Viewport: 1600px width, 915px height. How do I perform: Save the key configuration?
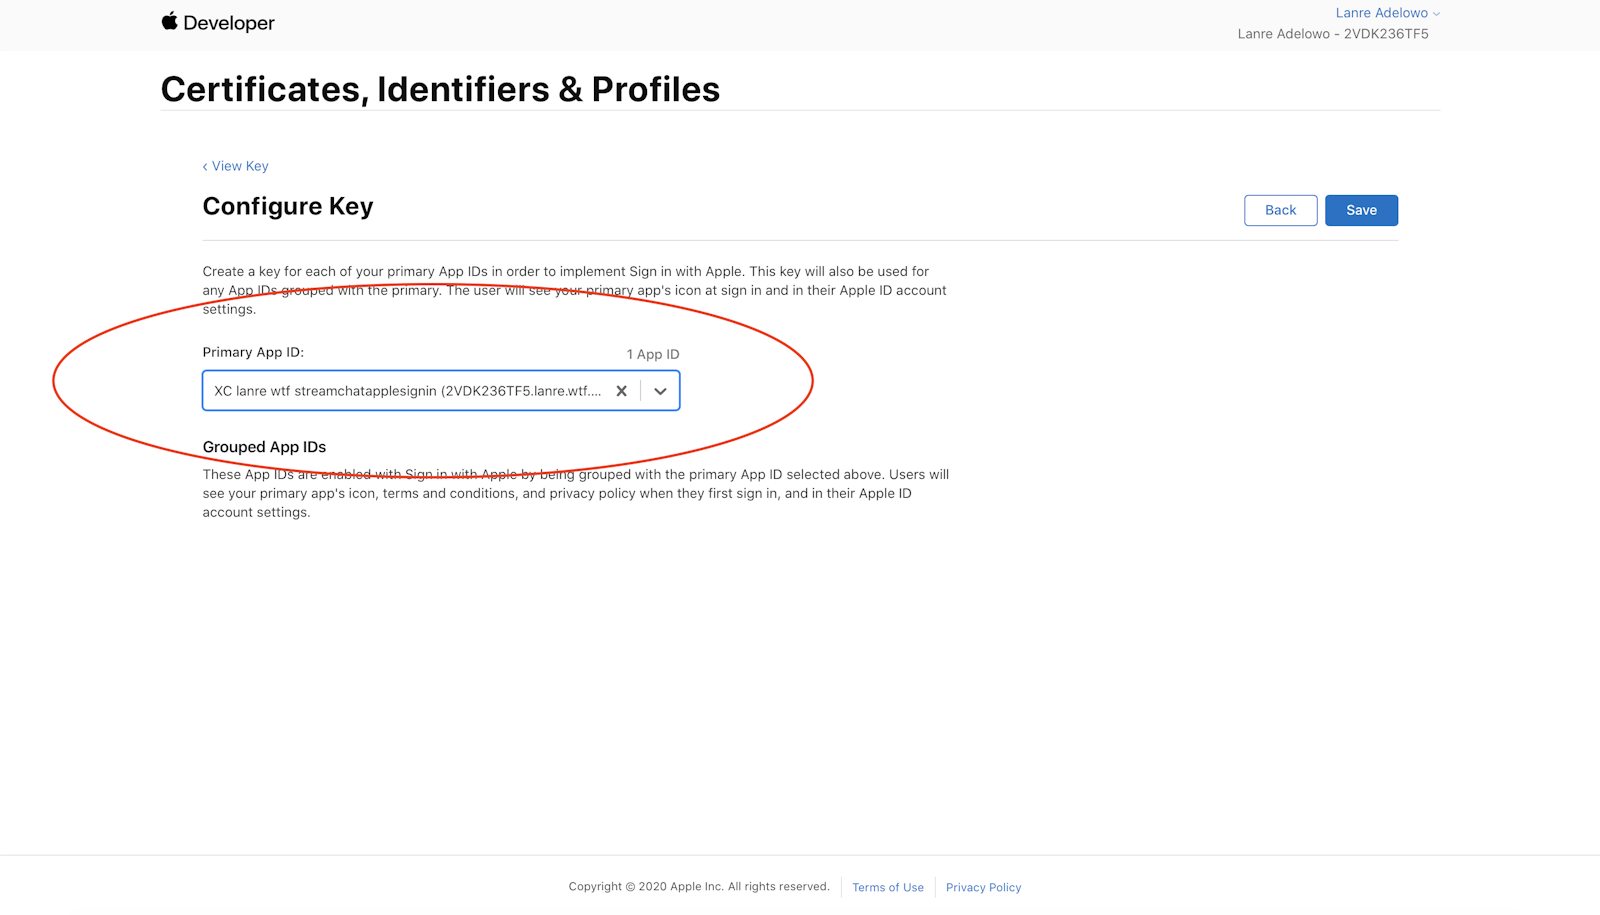[1361, 210]
